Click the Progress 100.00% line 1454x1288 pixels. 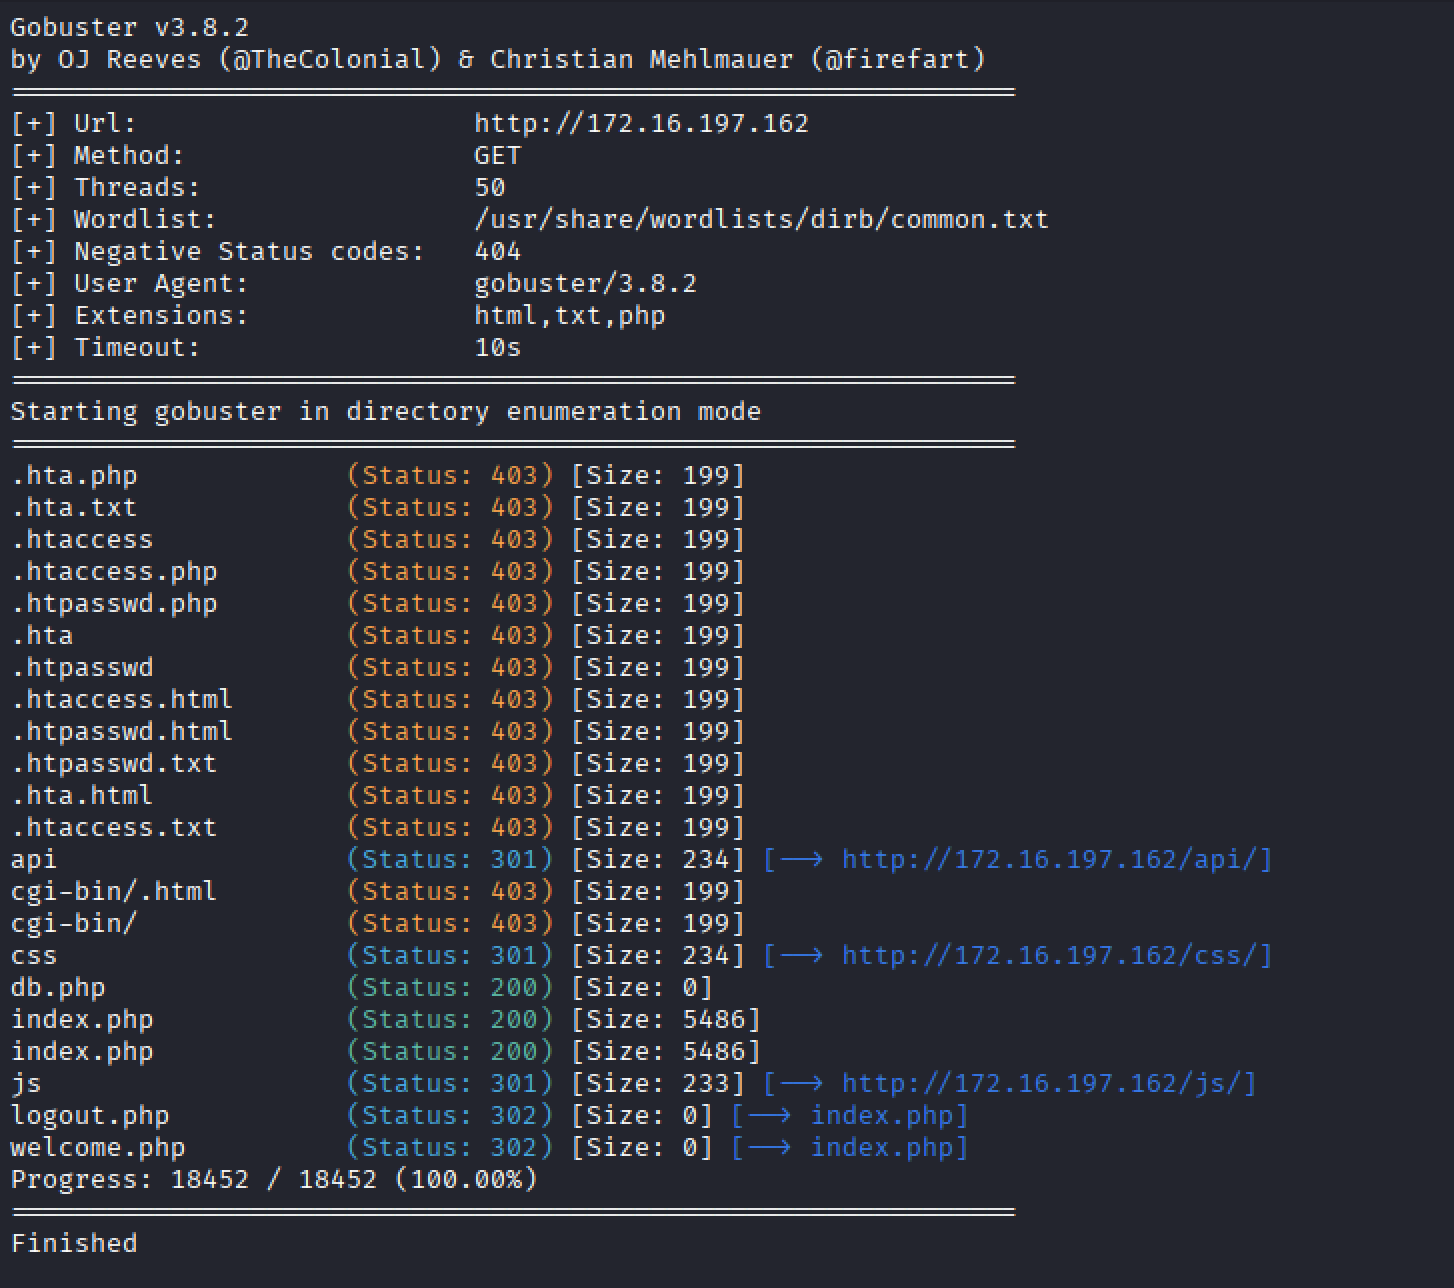click(274, 1180)
